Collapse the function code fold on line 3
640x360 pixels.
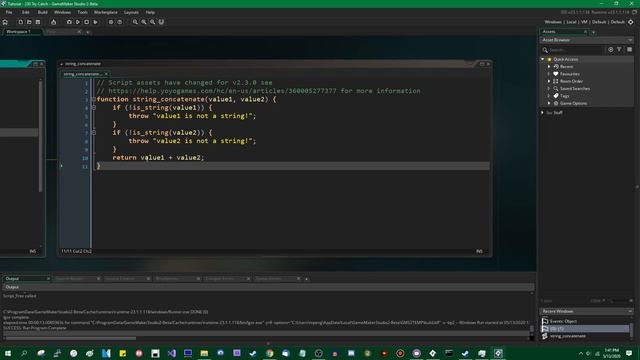click(x=93, y=99)
